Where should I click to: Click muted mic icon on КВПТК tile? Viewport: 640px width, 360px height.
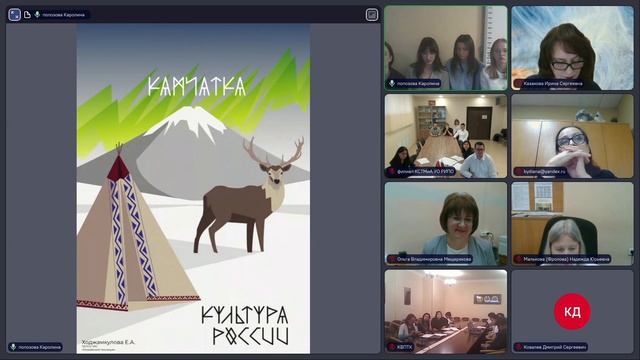[392, 347]
